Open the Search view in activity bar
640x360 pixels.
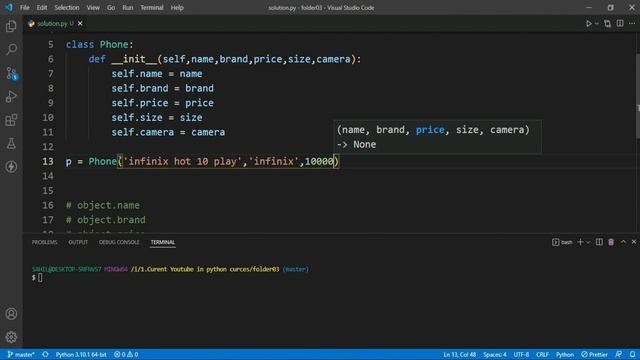coord(11,50)
